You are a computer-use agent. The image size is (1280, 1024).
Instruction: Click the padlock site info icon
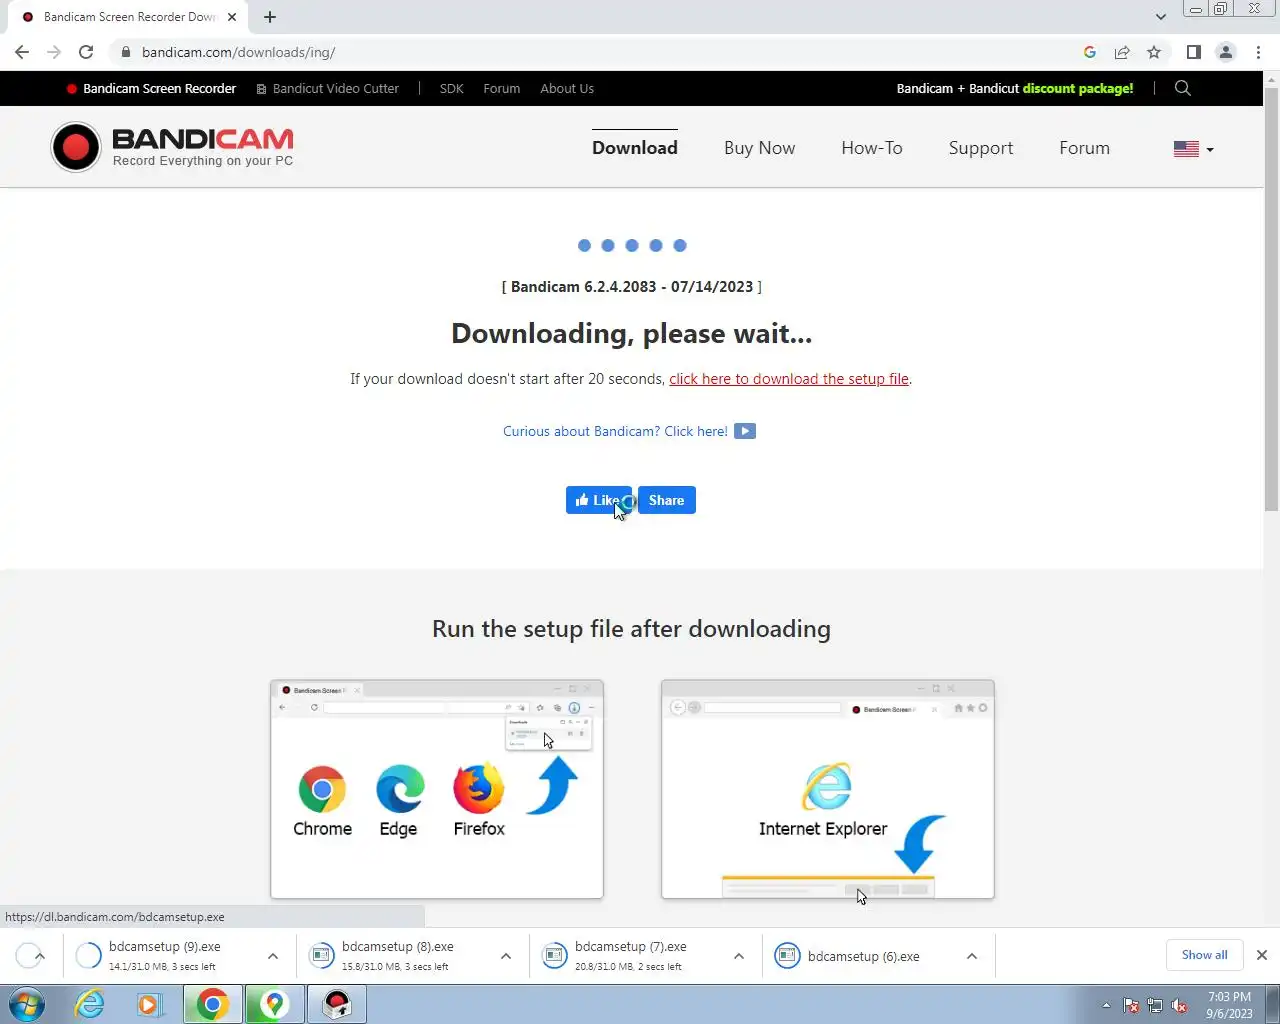125,52
